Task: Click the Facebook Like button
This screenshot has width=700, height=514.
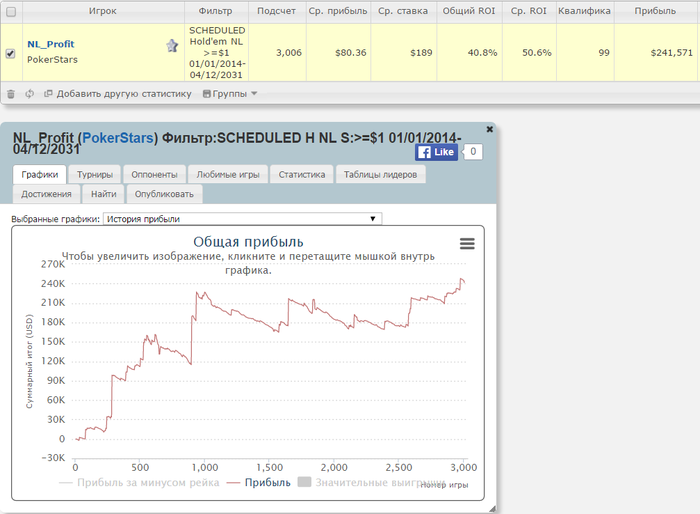Action: click(437, 152)
